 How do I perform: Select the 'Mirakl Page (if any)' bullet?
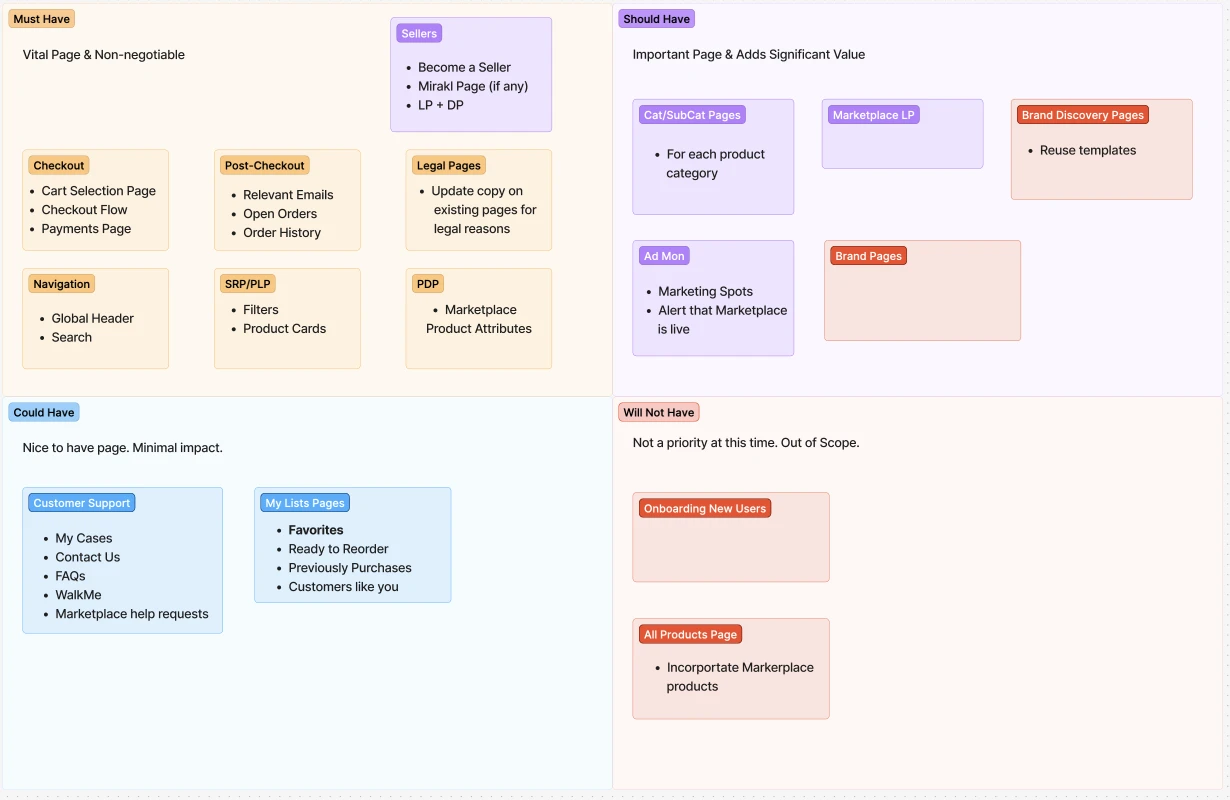473,86
